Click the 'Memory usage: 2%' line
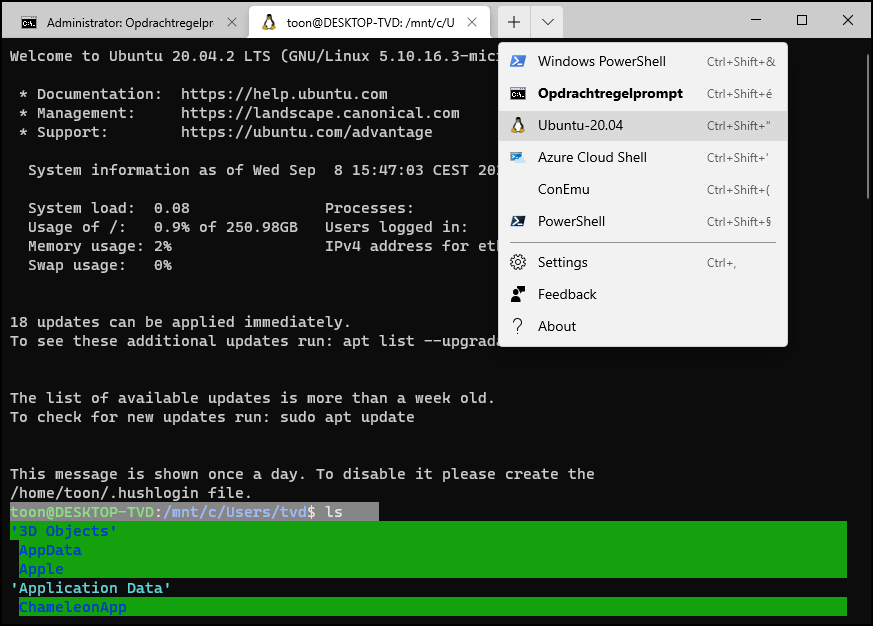The width and height of the screenshot is (873, 626). pyautogui.click(x=100, y=246)
